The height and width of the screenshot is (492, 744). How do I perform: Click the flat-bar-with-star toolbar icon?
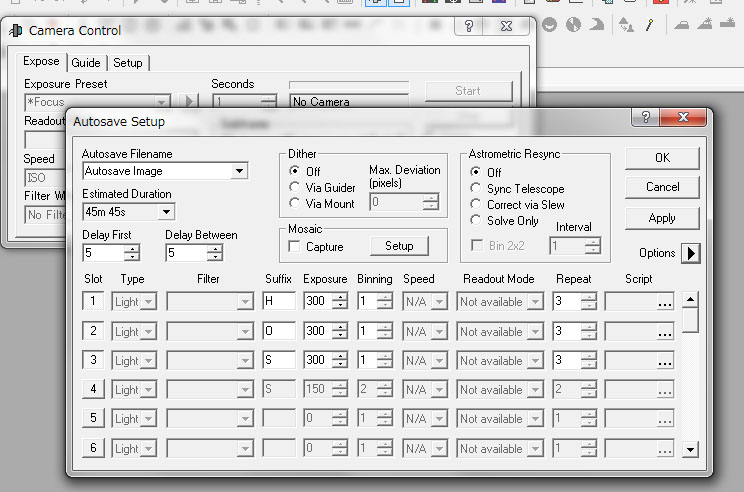(727, 23)
